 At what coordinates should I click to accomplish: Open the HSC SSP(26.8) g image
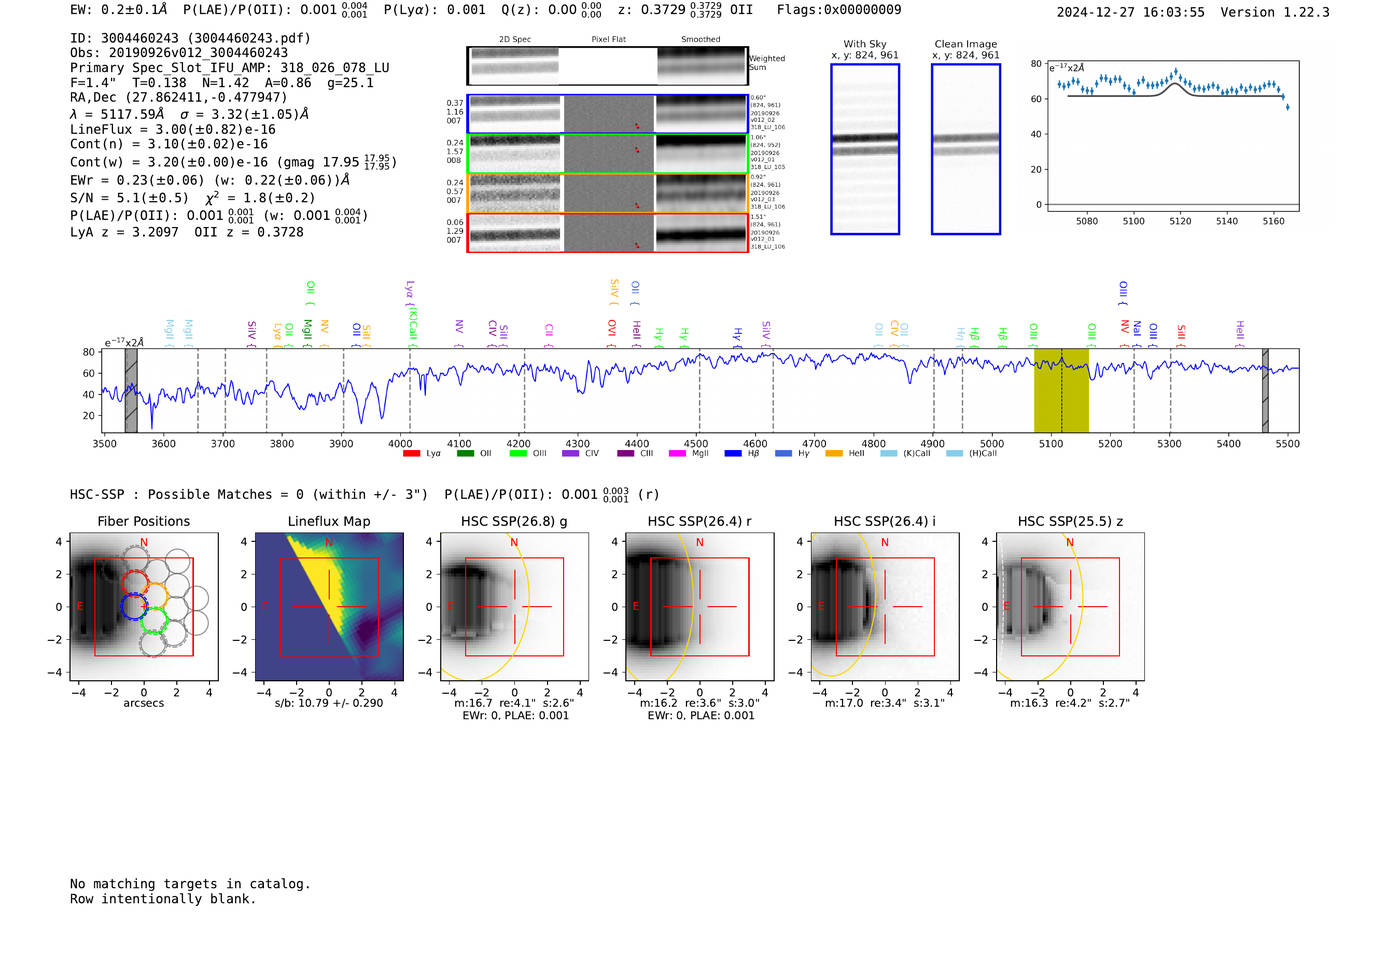514,606
